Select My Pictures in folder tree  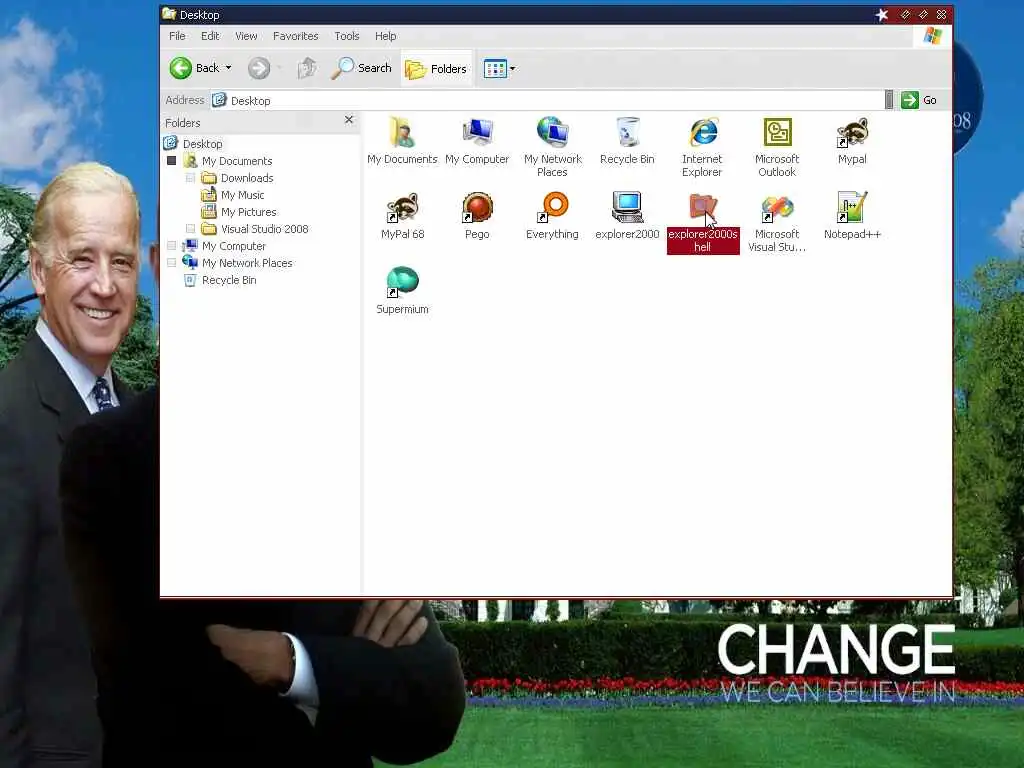pos(248,212)
